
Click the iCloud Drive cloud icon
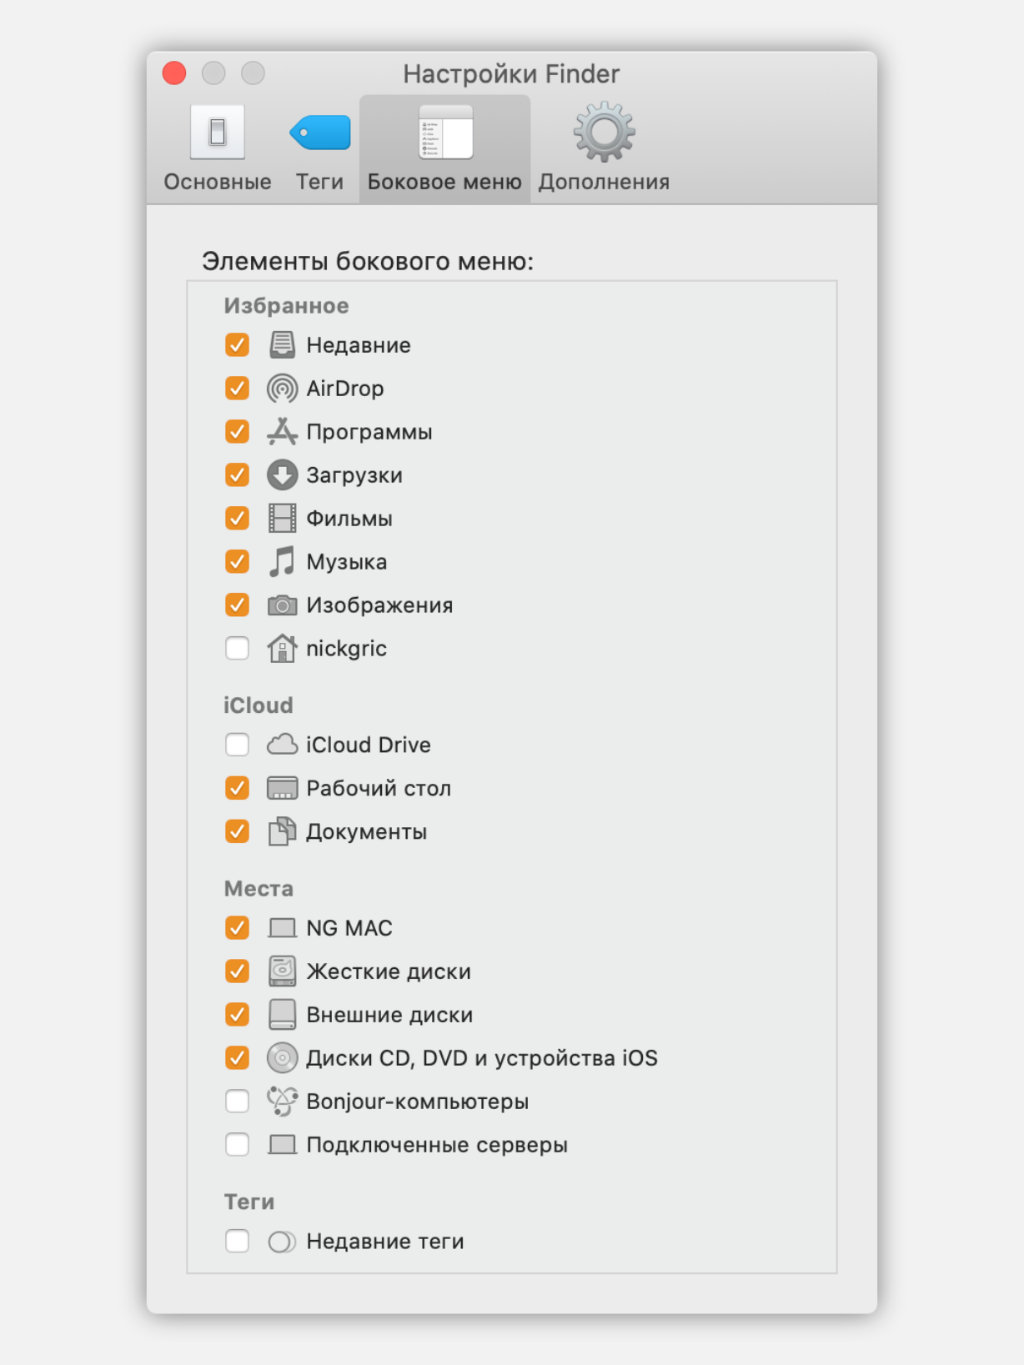click(x=282, y=745)
